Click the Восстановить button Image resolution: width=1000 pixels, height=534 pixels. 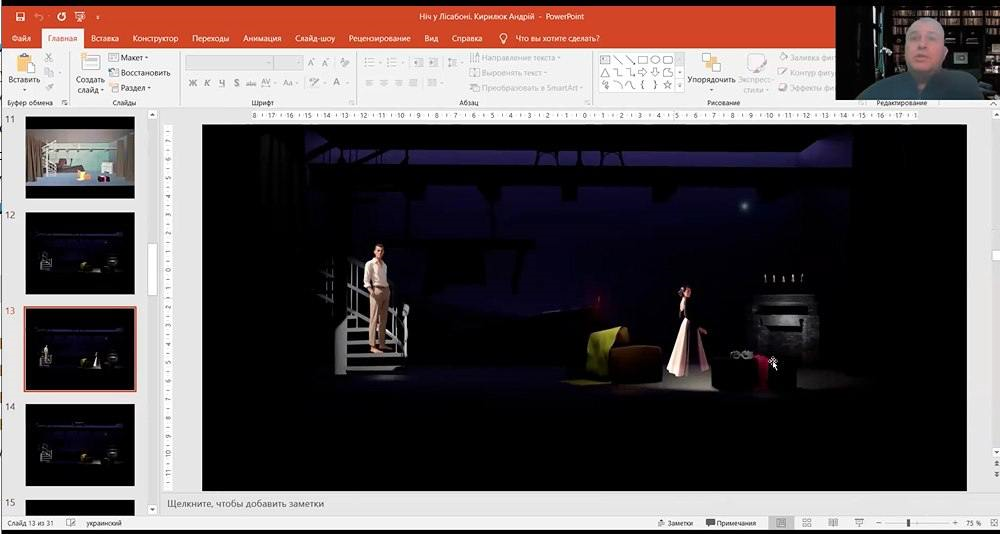click(140, 73)
